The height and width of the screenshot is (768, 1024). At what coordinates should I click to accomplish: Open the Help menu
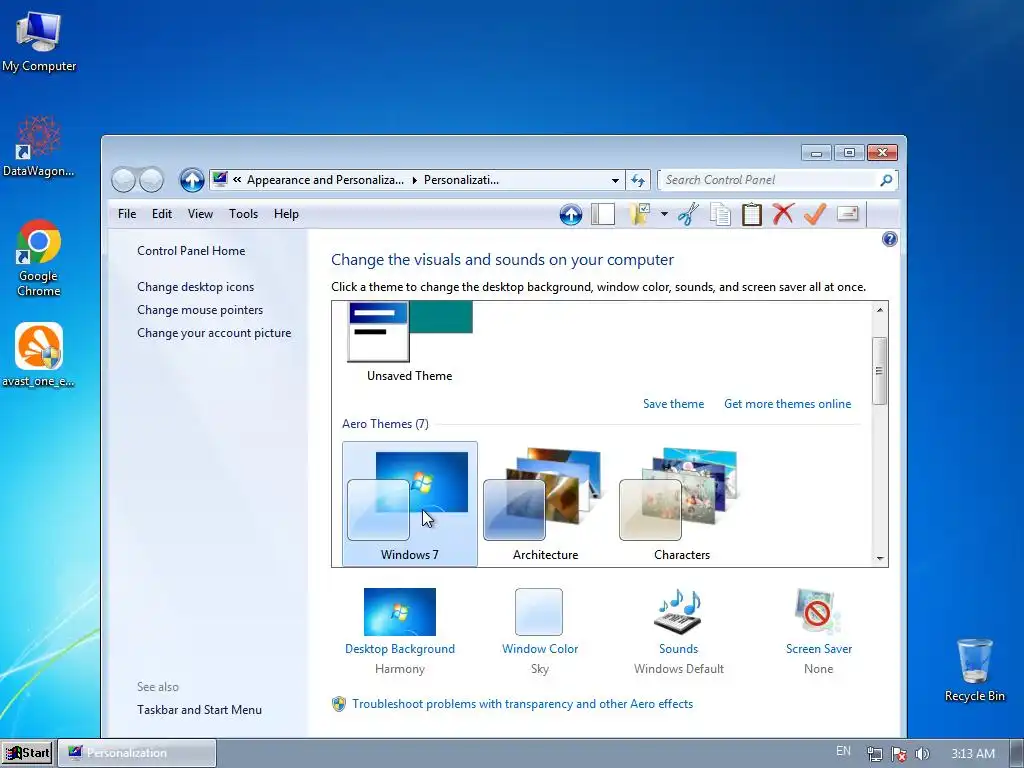click(286, 214)
